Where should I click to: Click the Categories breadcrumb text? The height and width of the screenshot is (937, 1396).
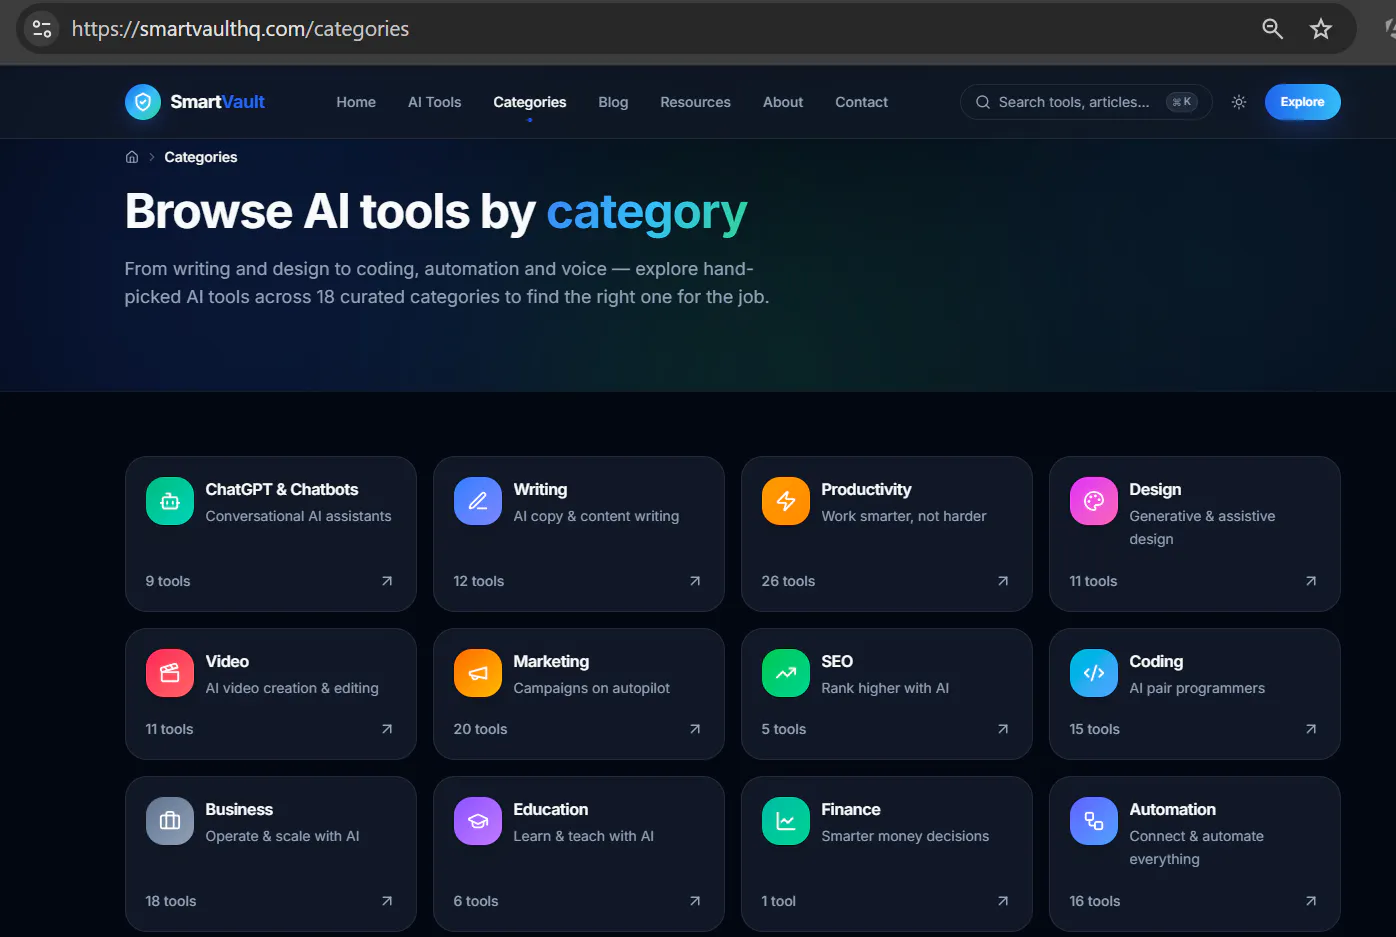point(201,157)
